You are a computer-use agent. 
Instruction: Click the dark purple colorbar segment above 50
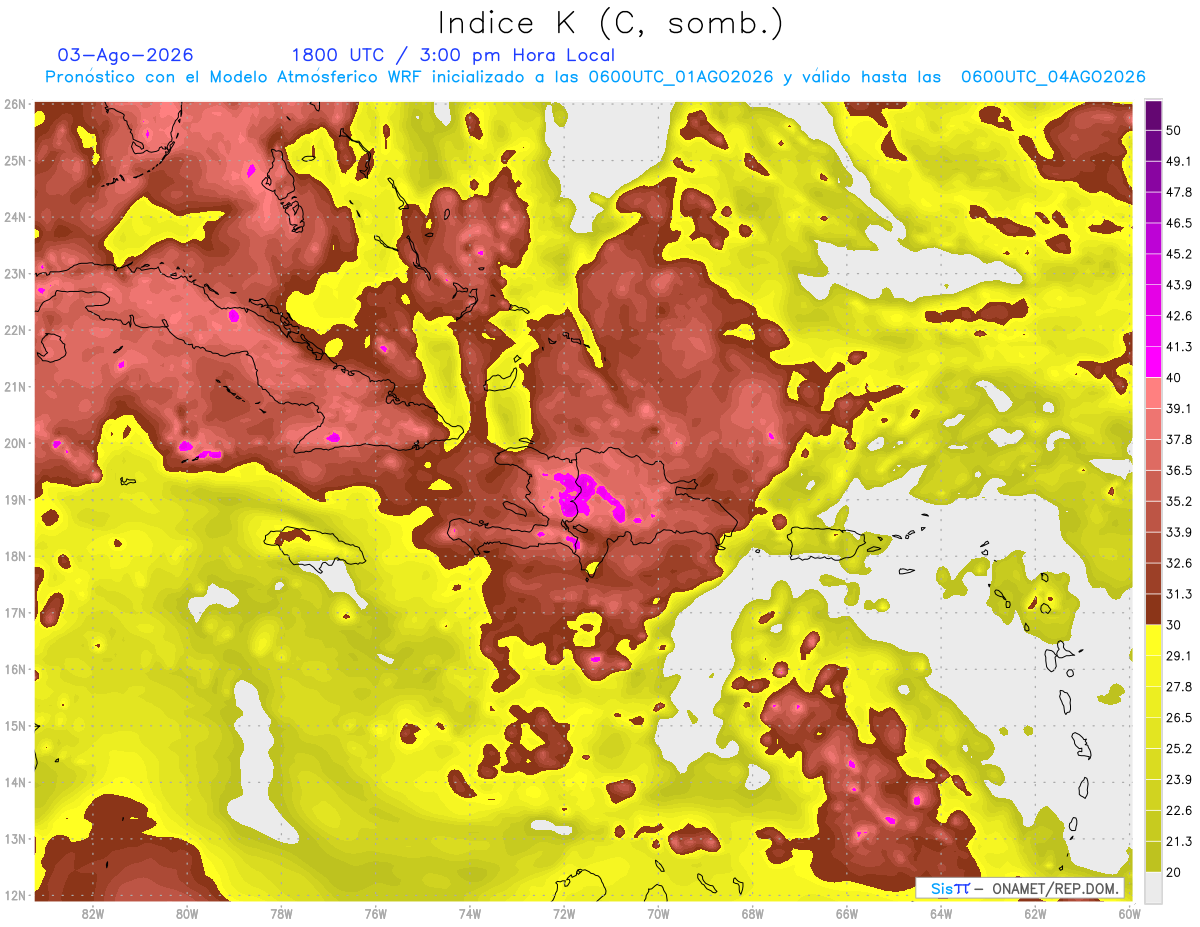click(1153, 117)
